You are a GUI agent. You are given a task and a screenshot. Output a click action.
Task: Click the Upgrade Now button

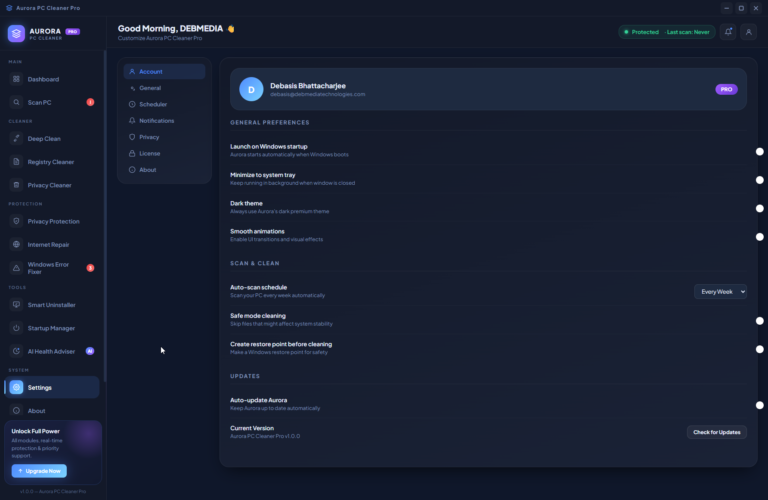tap(39, 471)
